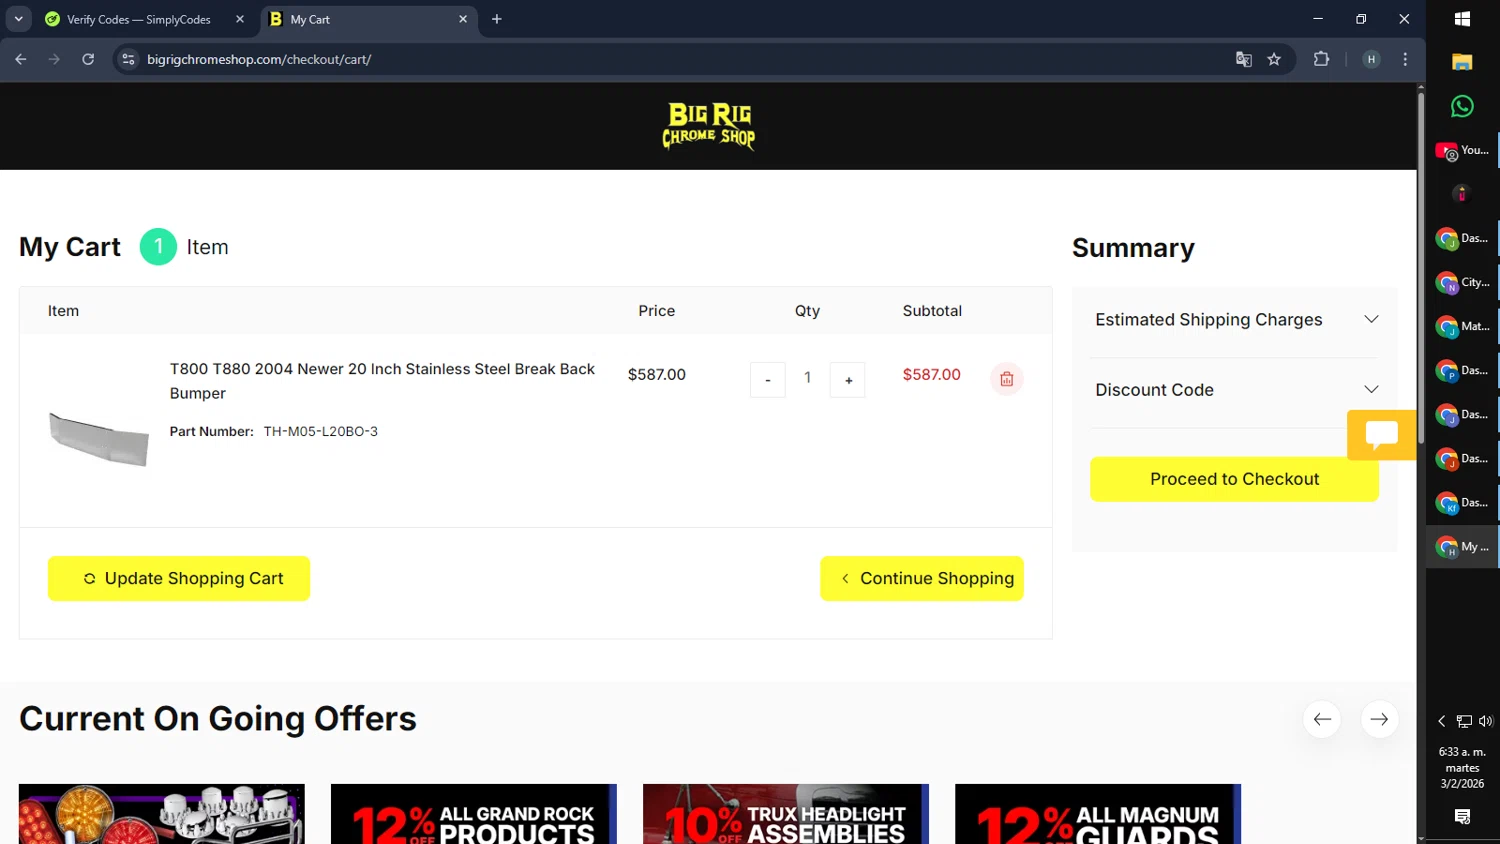Open the network icon in tray
Screen dimensions: 1500x844
pyautogui.click(x=1464, y=721)
